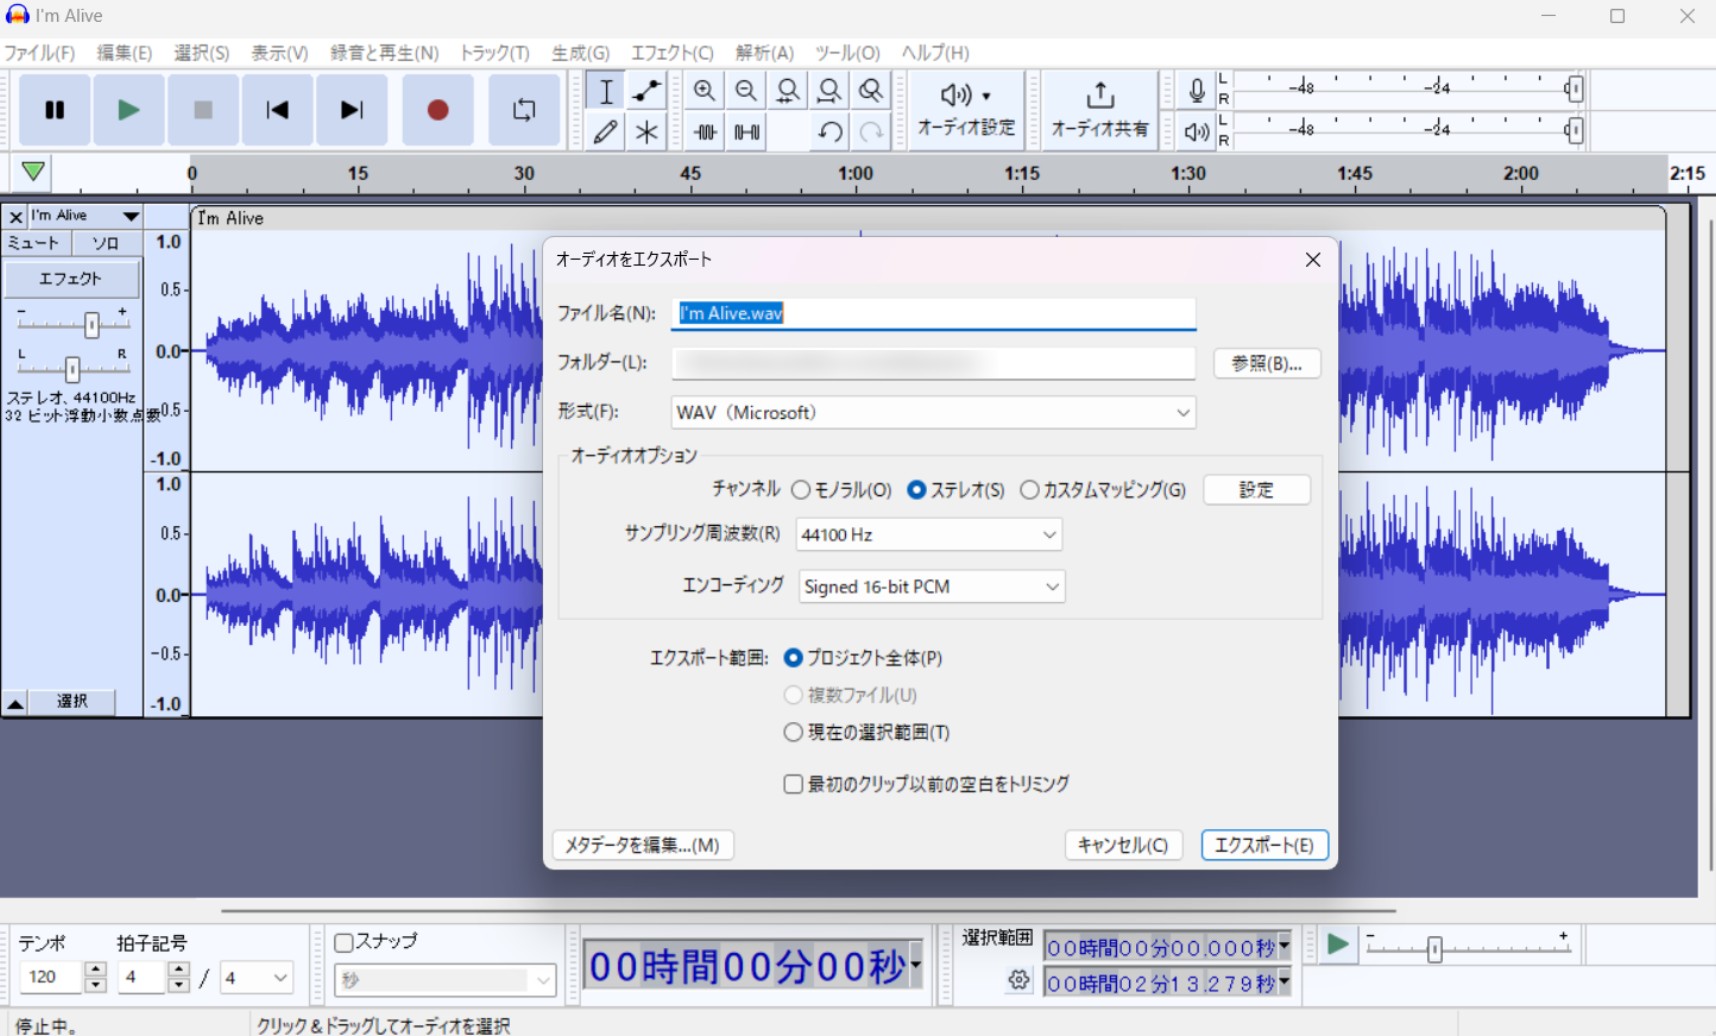Select the Envelope tool
Viewport: 1716px width, 1036px height.
point(647,91)
